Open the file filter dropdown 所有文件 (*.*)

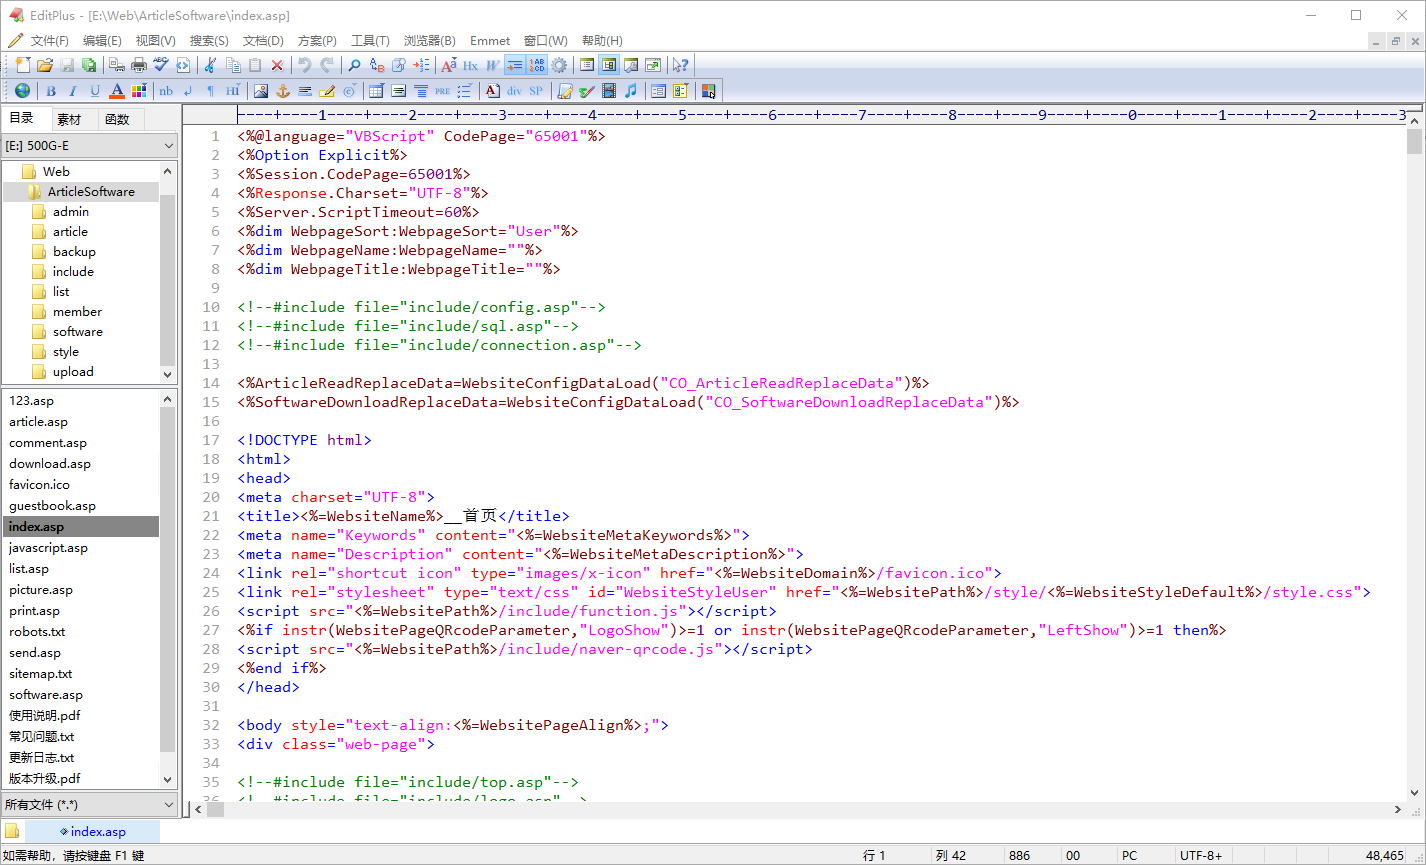click(89, 804)
